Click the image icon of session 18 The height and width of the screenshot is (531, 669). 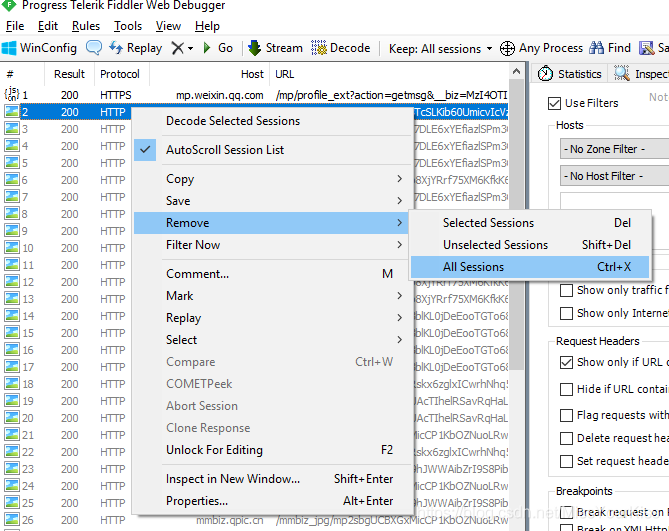(x=12, y=383)
